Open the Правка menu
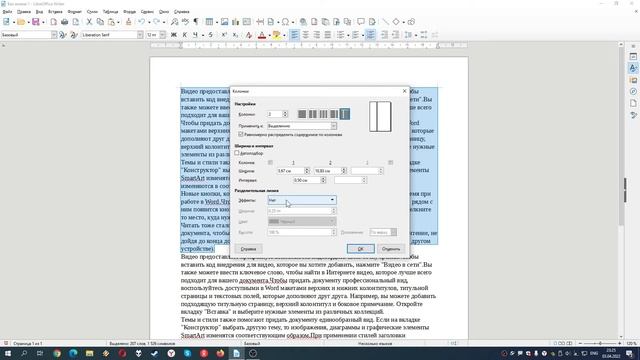 click(x=24, y=12)
